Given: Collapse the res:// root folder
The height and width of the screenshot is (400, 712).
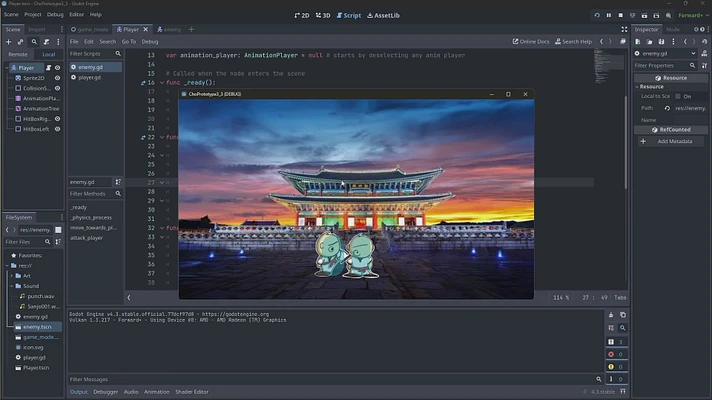Looking at the screenshot, I should tap(7, 266).
